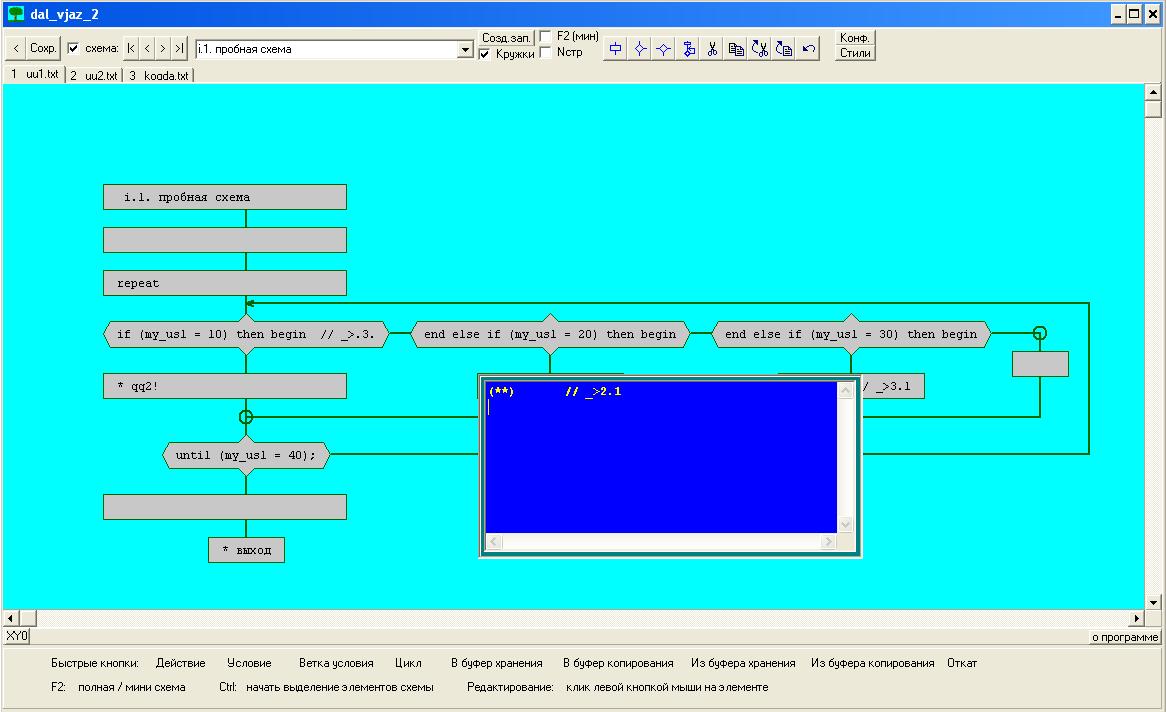Switch to the kooda.txt tab
The height and width of the screenshot is (712, 1166).
point(159,75)
